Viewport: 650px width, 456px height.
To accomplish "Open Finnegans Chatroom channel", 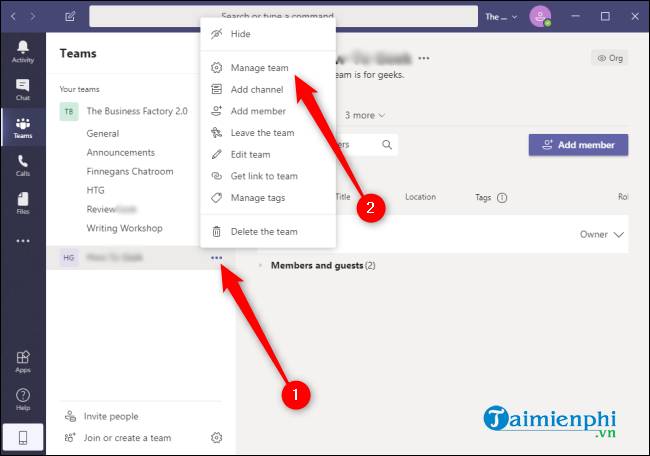I will (130, 172).
